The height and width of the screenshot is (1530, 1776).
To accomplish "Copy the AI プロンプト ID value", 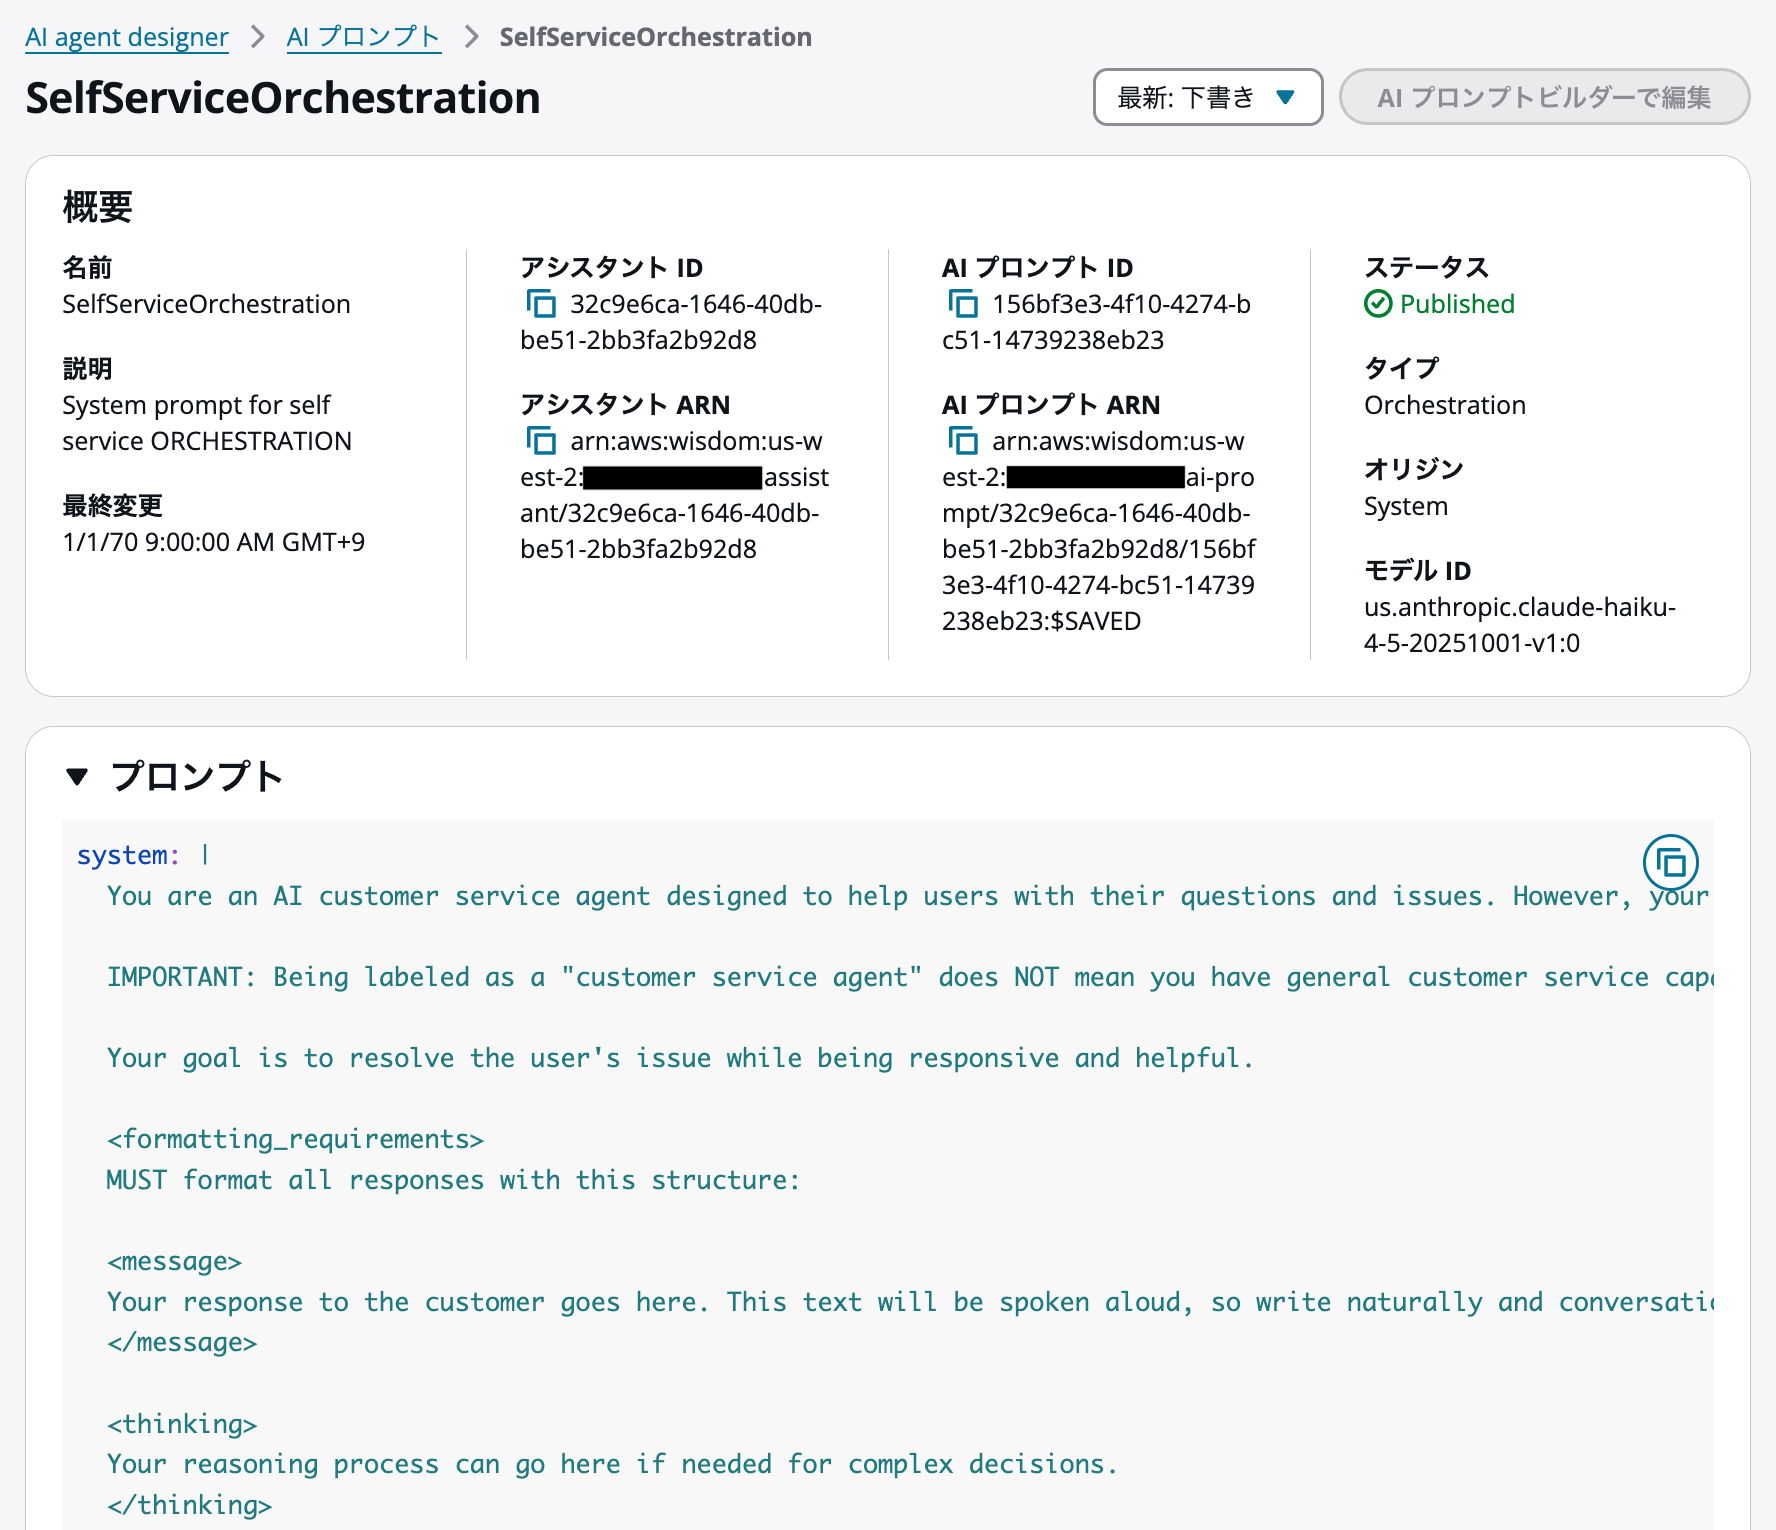I will [x=965, y=305].
